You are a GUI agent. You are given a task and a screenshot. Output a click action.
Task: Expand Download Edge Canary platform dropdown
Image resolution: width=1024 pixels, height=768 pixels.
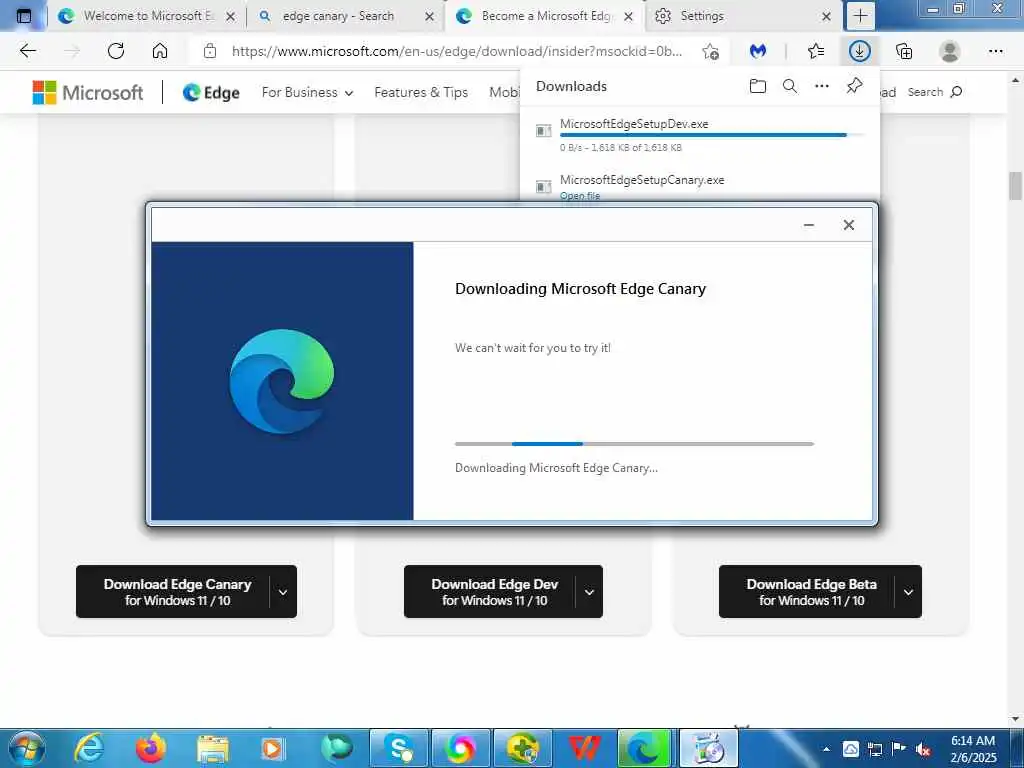[283, 592]
